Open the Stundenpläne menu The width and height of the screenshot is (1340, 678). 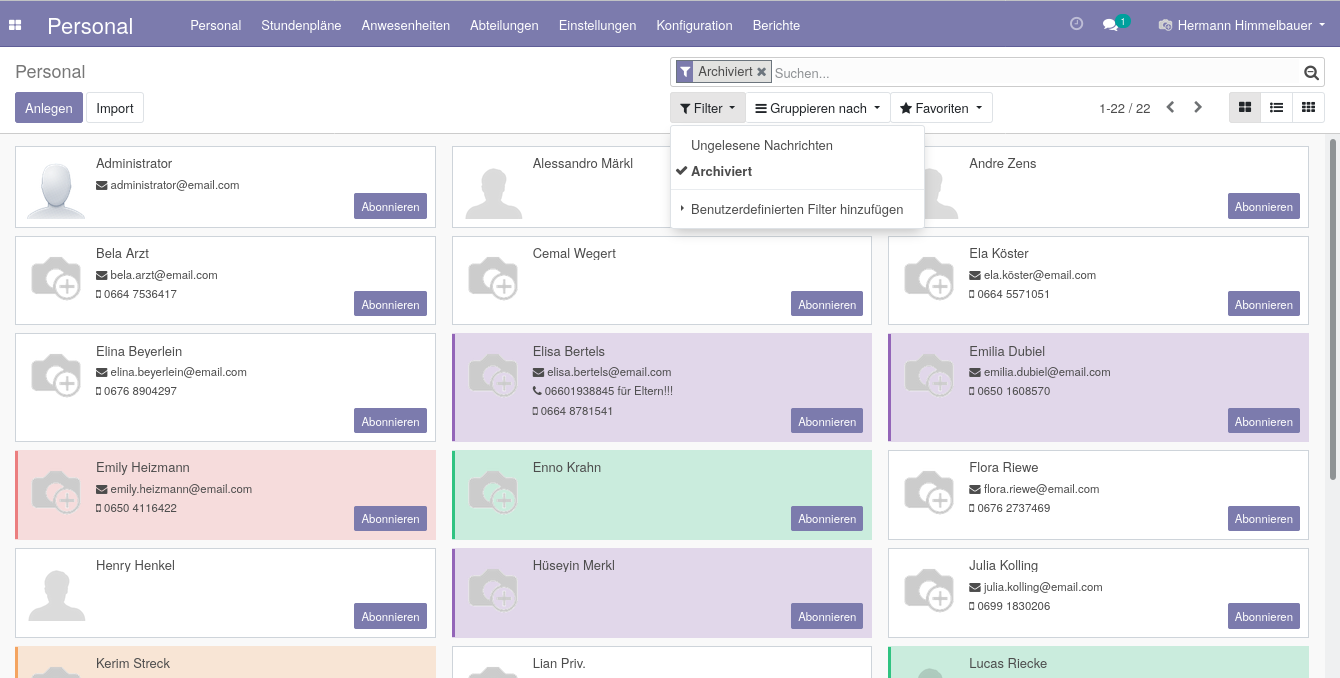tap(301, 25)
